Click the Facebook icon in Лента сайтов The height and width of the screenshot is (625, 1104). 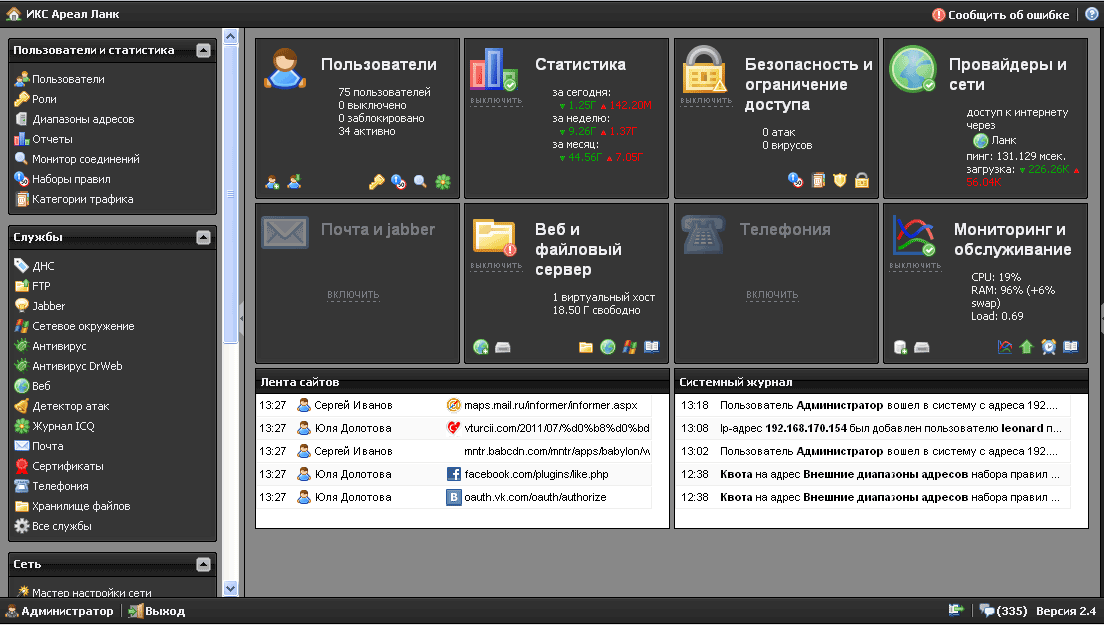(x=453, y=474)
